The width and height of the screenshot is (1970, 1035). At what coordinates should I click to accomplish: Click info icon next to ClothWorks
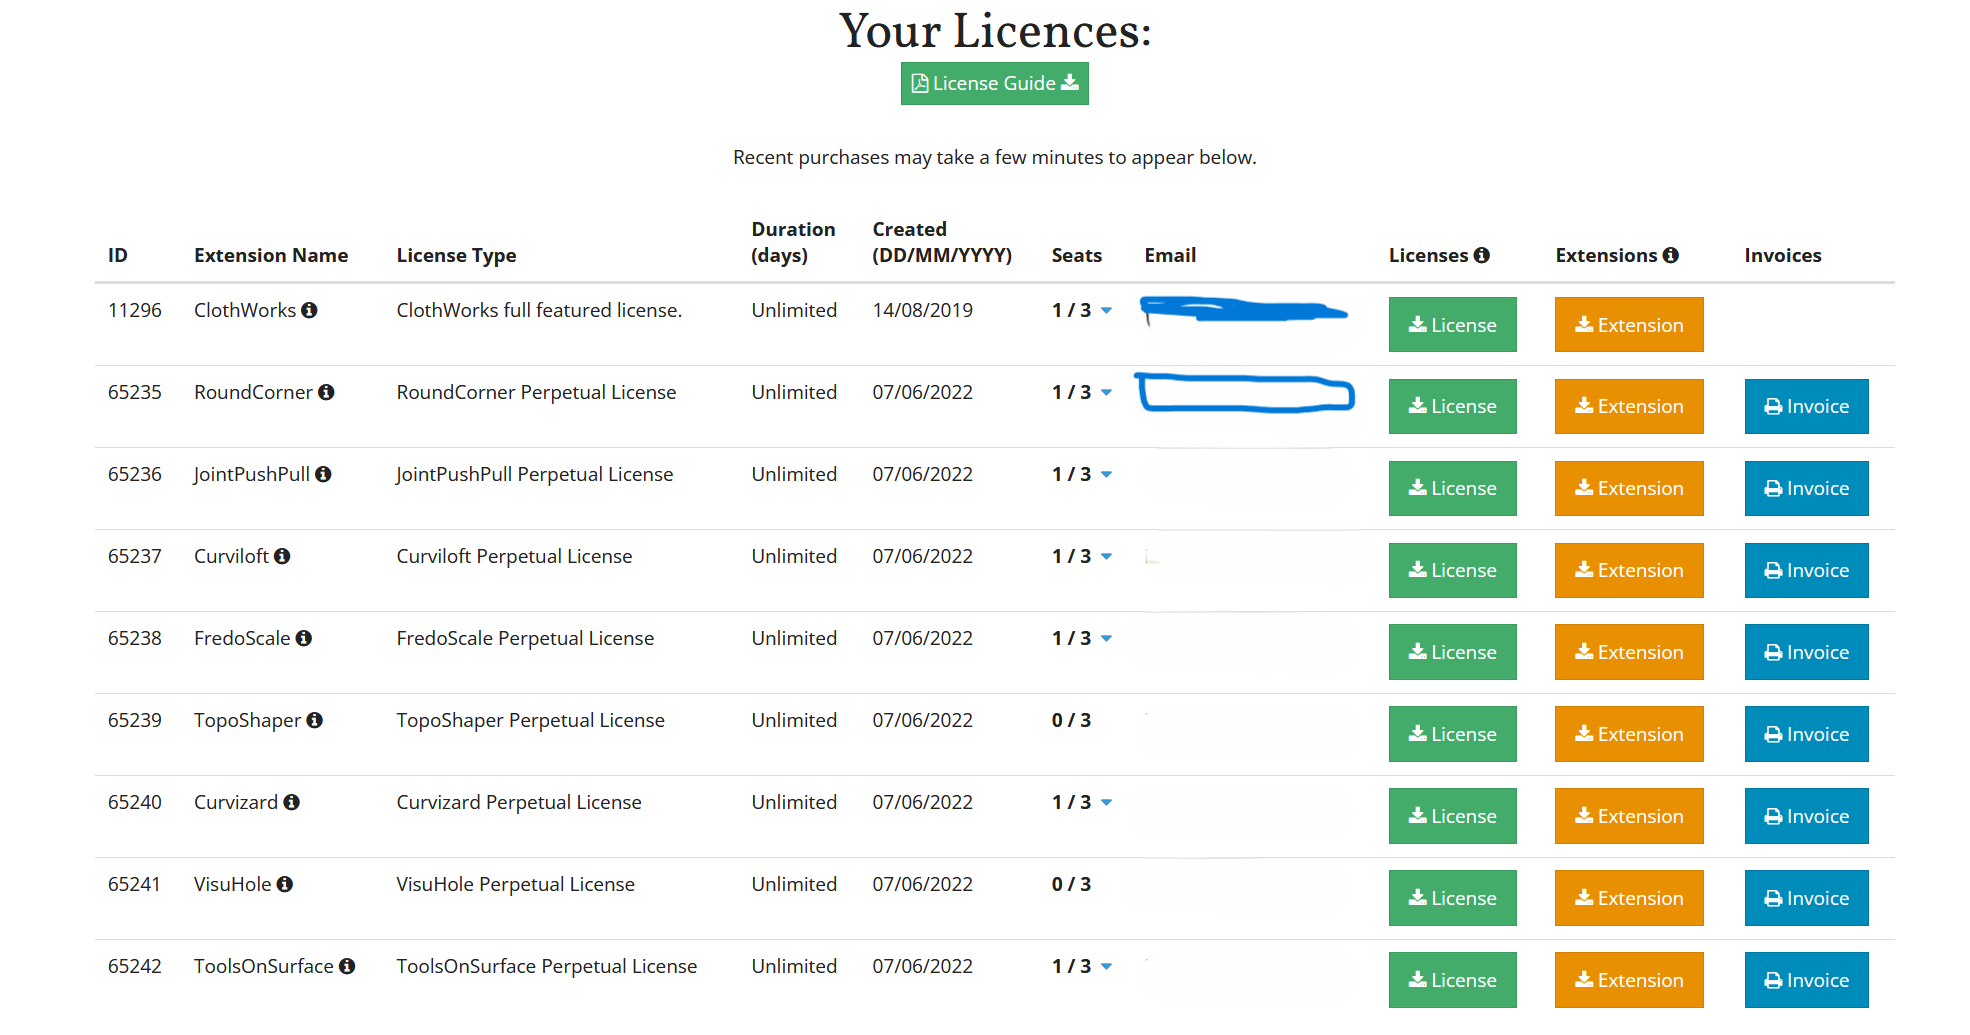coord(309,310)
